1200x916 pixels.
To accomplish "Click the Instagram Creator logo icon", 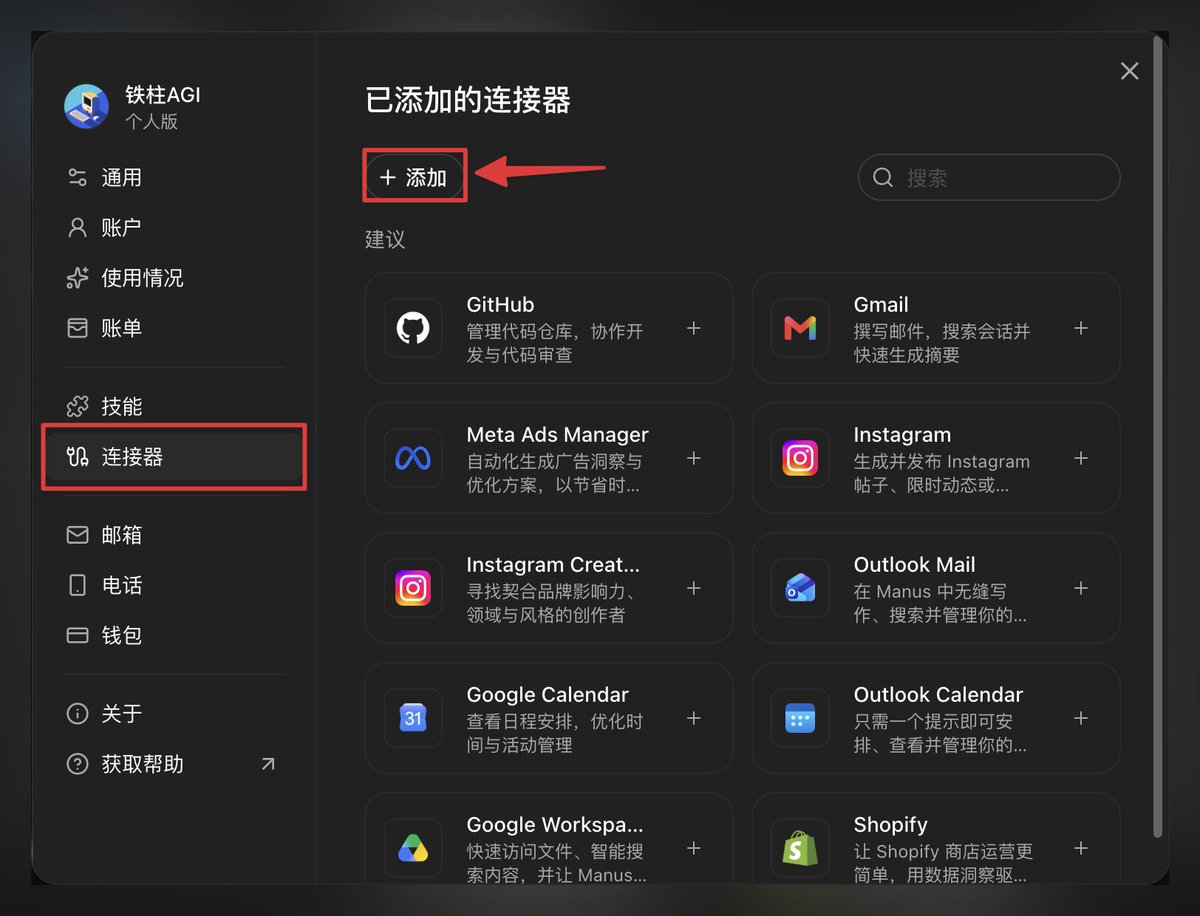I will pyautogui.click(x=413, y=588).
